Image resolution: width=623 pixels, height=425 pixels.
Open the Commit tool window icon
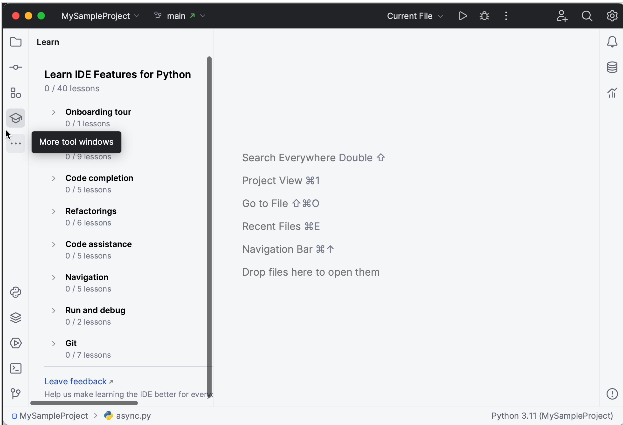tap(15, 68)
